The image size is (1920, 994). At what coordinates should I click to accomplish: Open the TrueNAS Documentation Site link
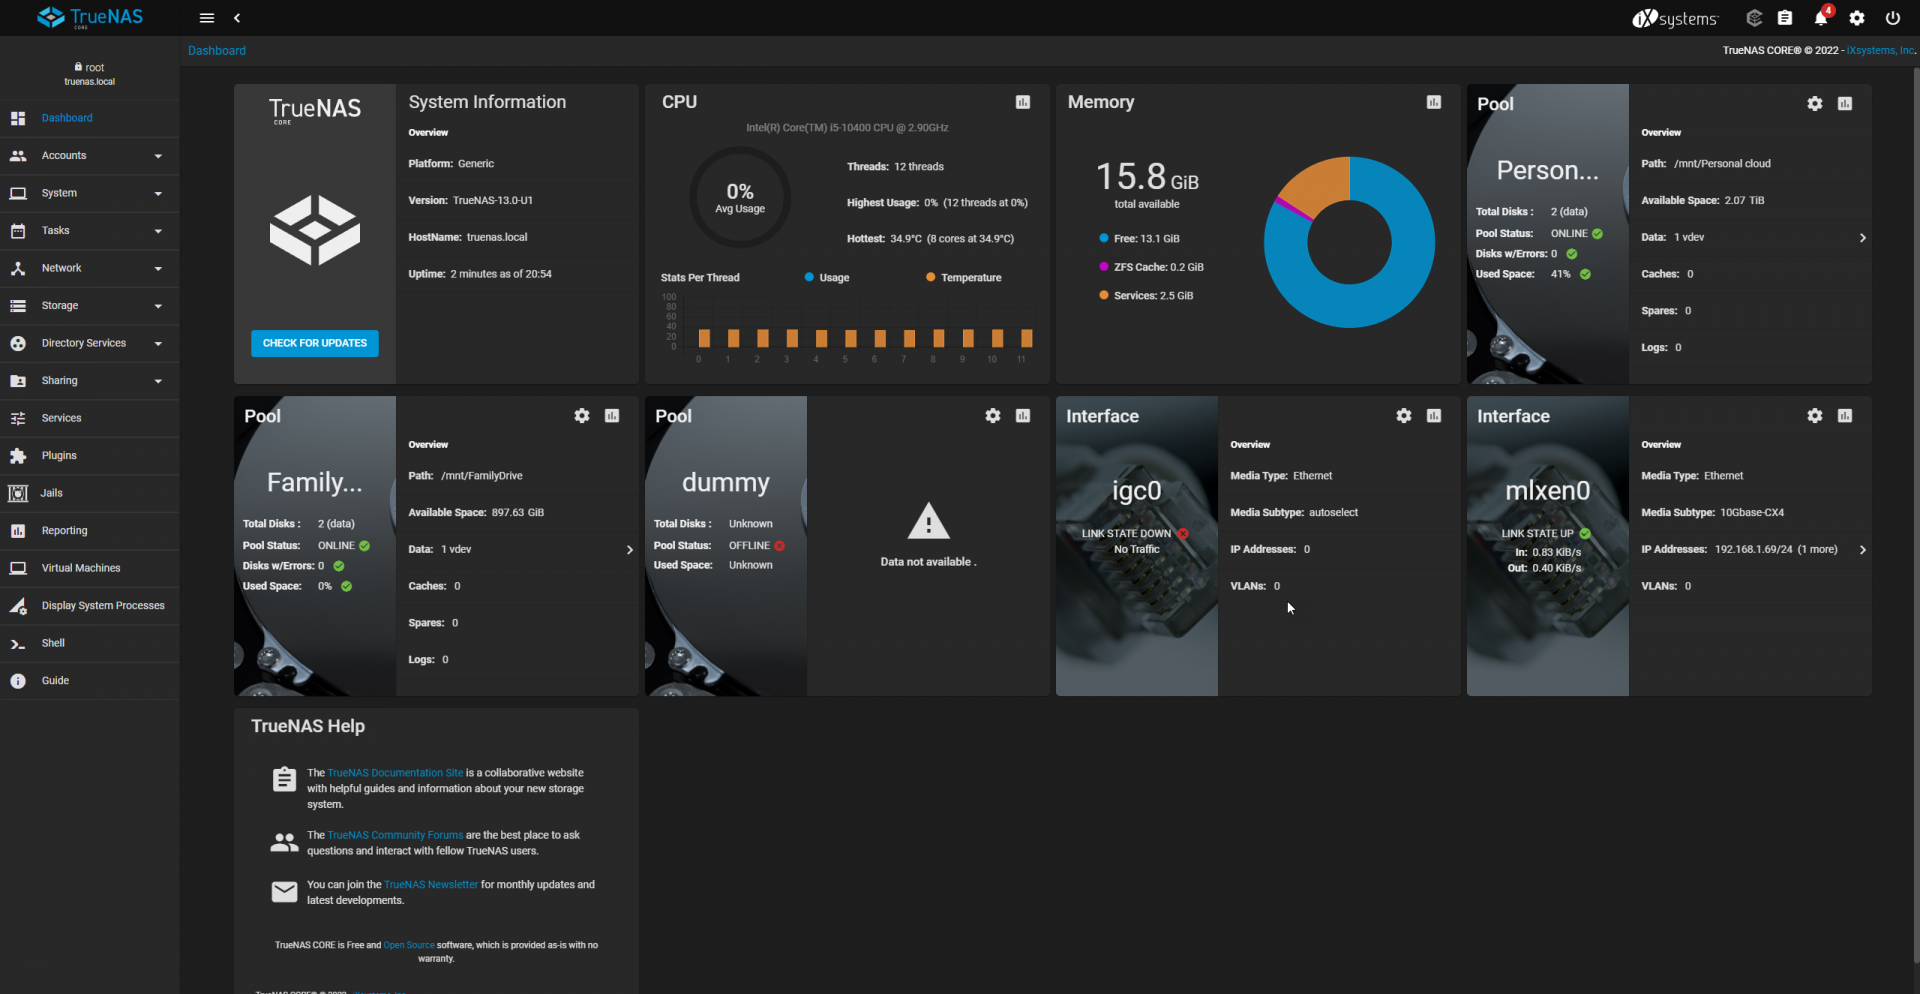(x=395, y=773)
